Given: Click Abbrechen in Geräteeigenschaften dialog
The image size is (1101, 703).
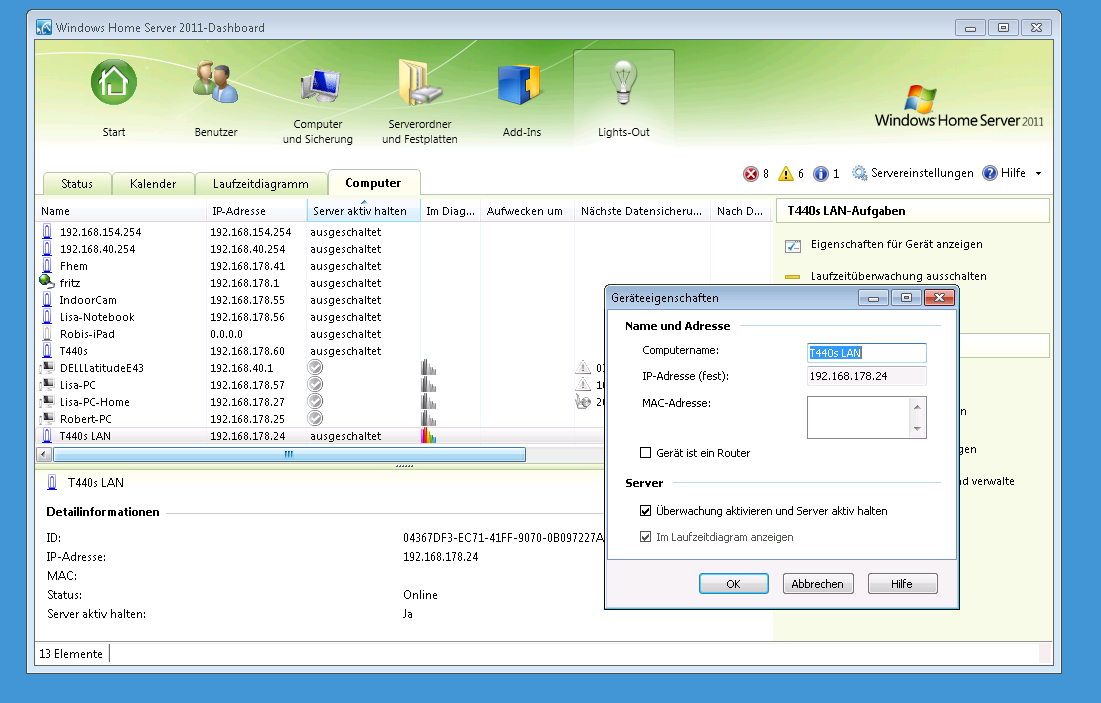Looking at the screenshot, I should point(818,584).
